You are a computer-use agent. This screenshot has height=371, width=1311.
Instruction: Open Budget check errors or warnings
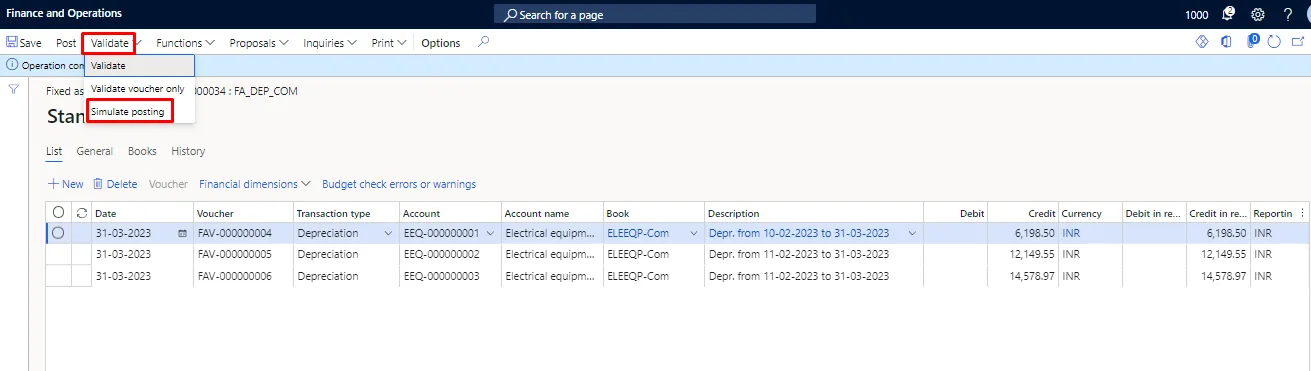pos(399,184)
